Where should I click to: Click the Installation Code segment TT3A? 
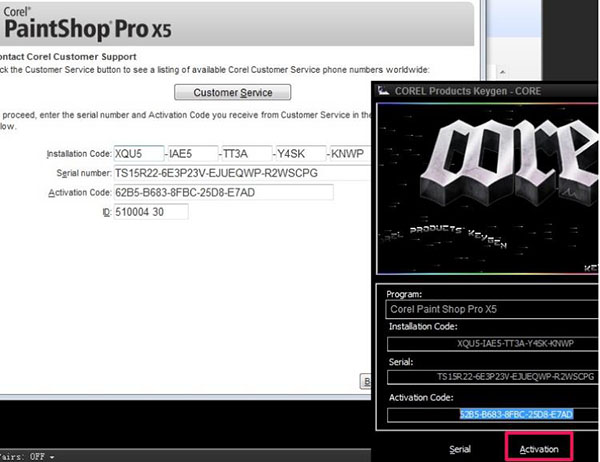point(247,153)
